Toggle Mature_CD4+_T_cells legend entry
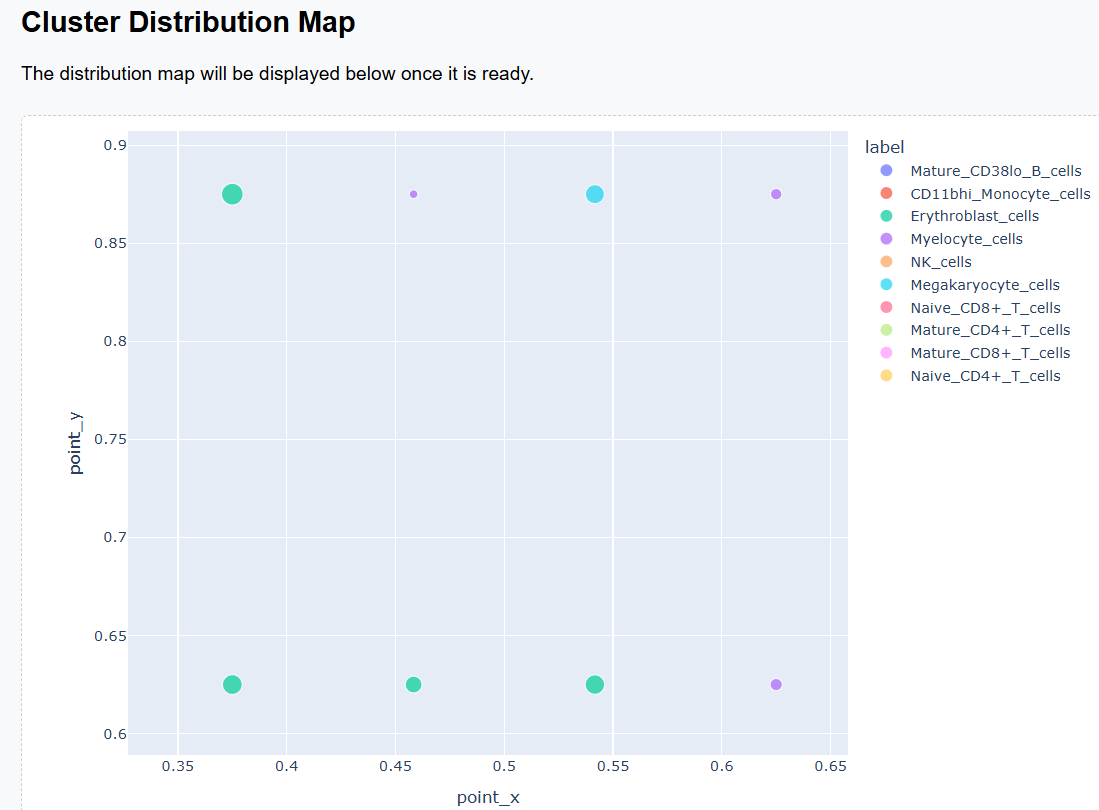The width and height of the screenshot is (1099, 810). (989, 330)
